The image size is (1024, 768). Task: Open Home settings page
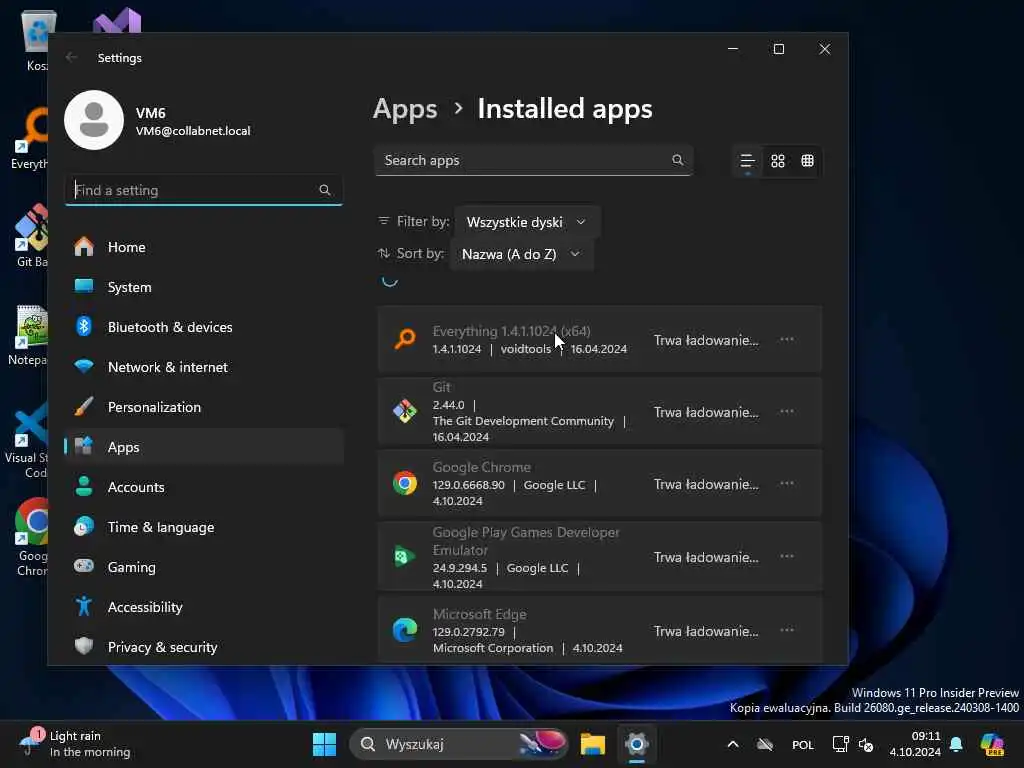(x=204, y=247)
